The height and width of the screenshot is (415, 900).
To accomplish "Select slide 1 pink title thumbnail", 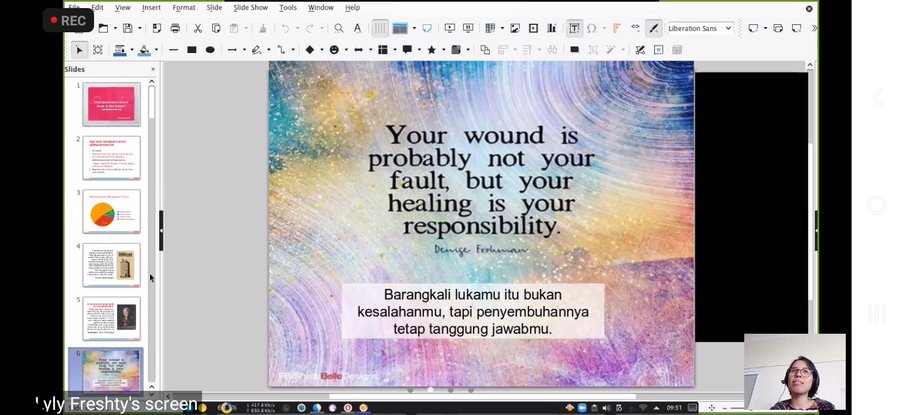I will coord(111,104).
